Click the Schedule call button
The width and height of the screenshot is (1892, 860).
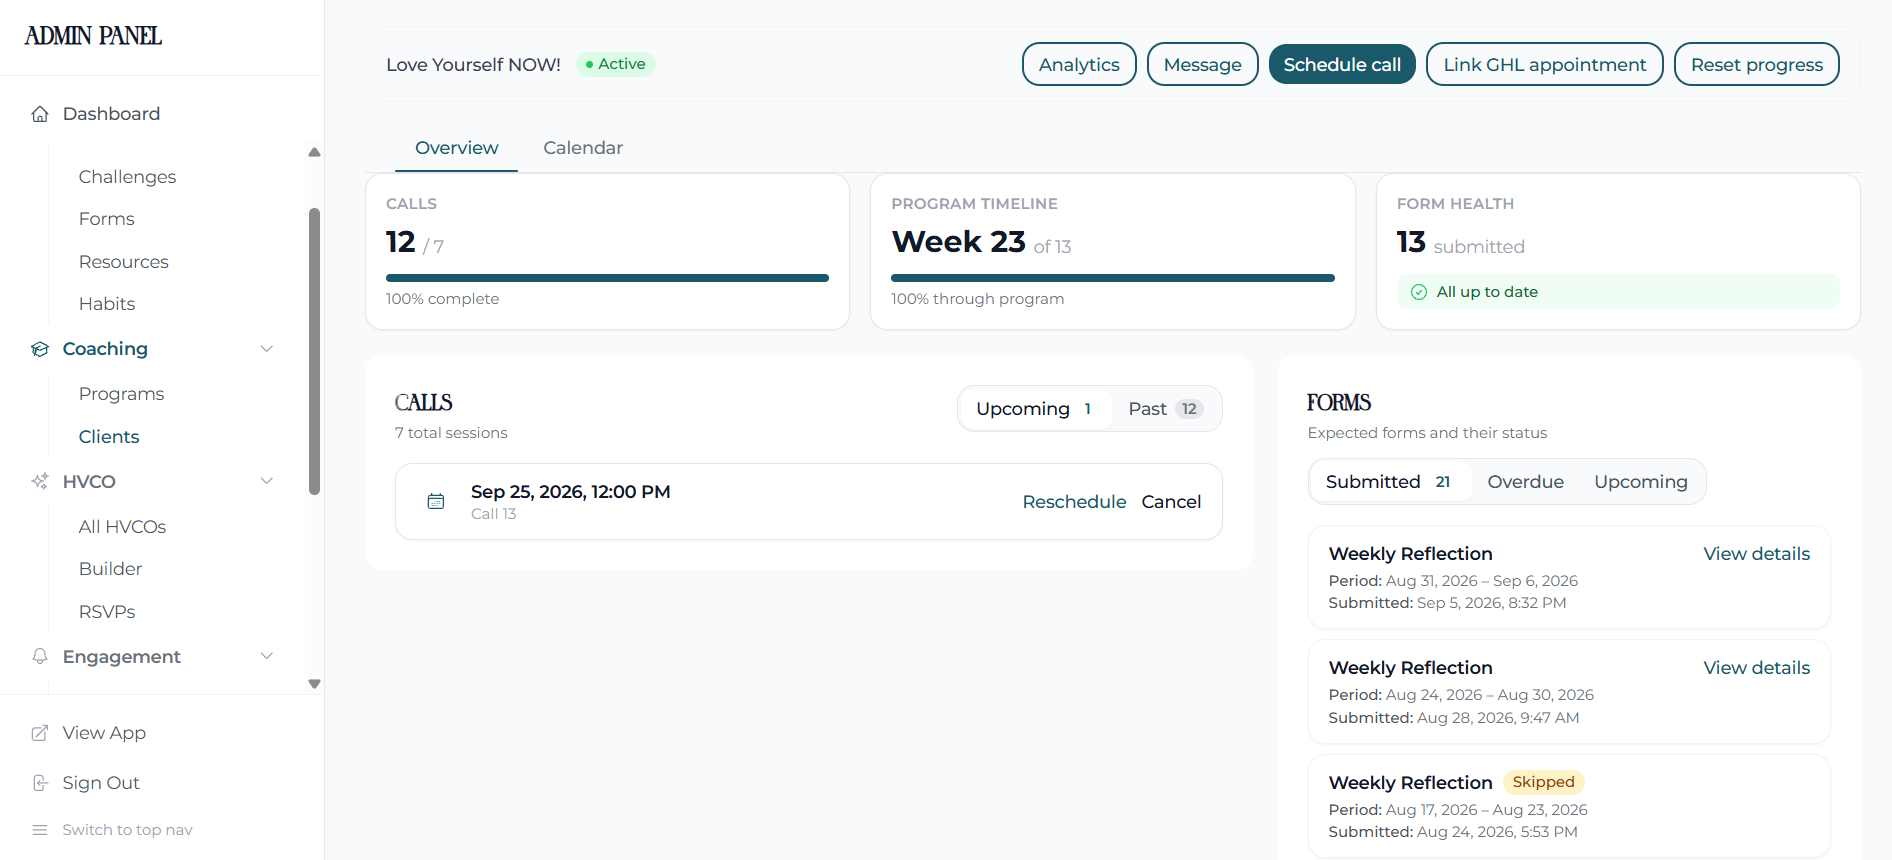(1342, 64)
